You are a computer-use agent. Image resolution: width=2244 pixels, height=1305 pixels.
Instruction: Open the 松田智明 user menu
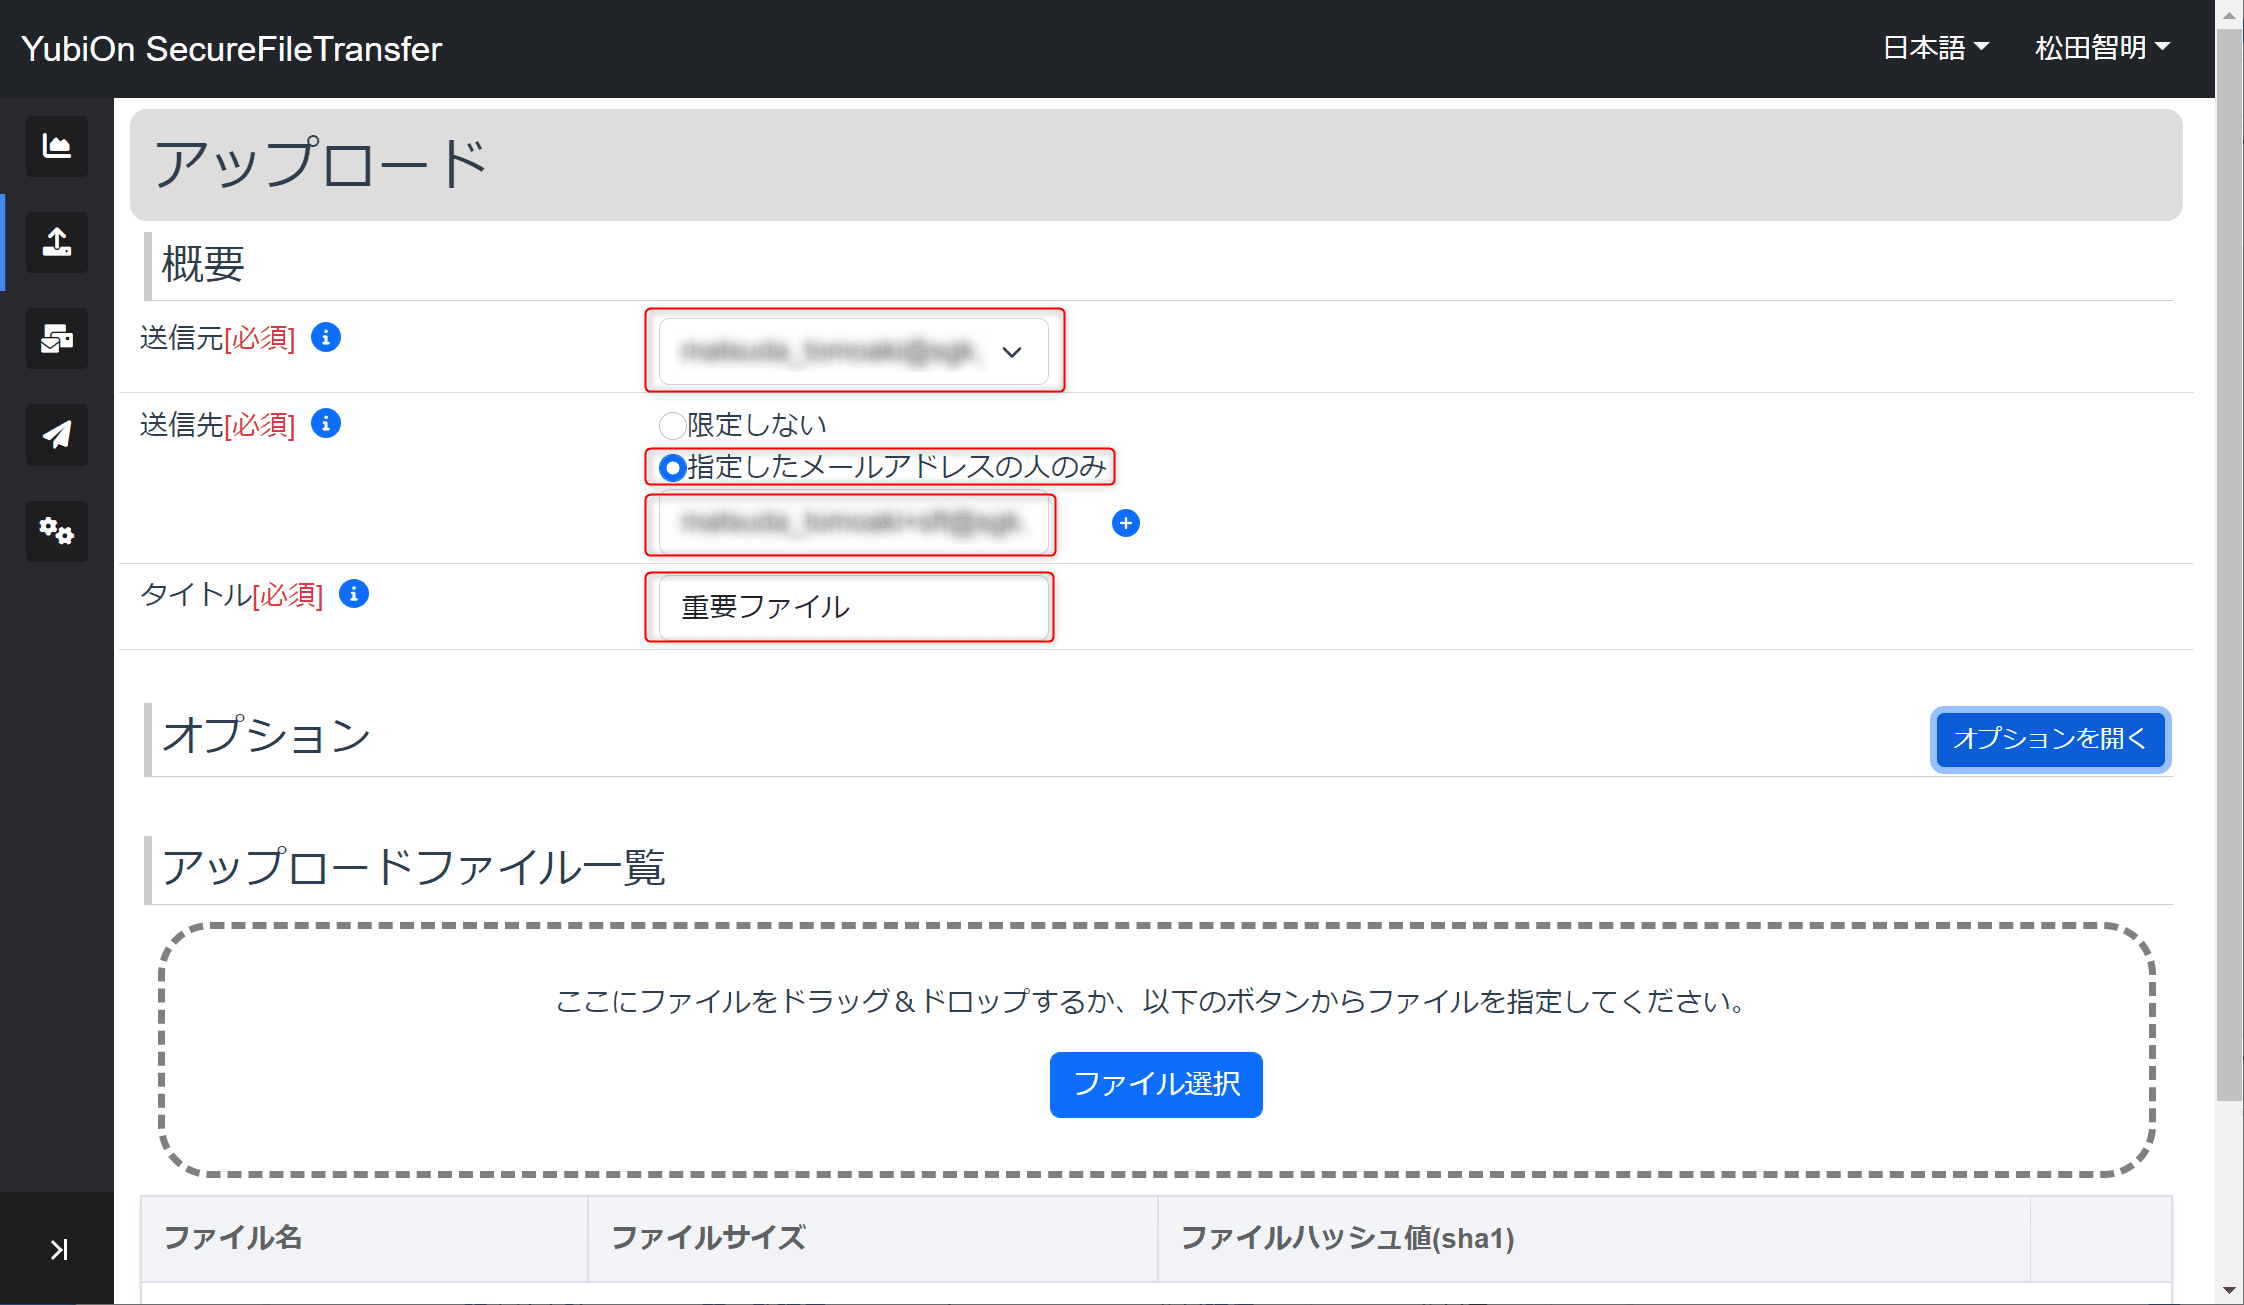click(x=2102, y=47)
